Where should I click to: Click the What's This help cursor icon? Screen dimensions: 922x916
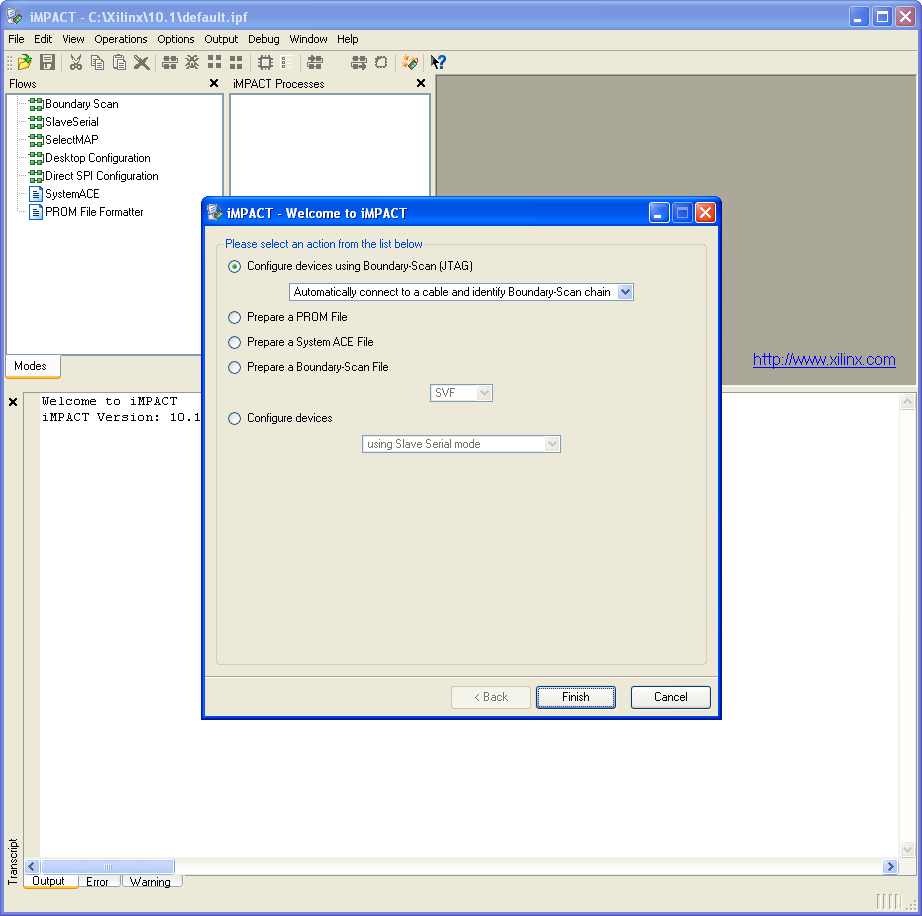tap(439, 62)
